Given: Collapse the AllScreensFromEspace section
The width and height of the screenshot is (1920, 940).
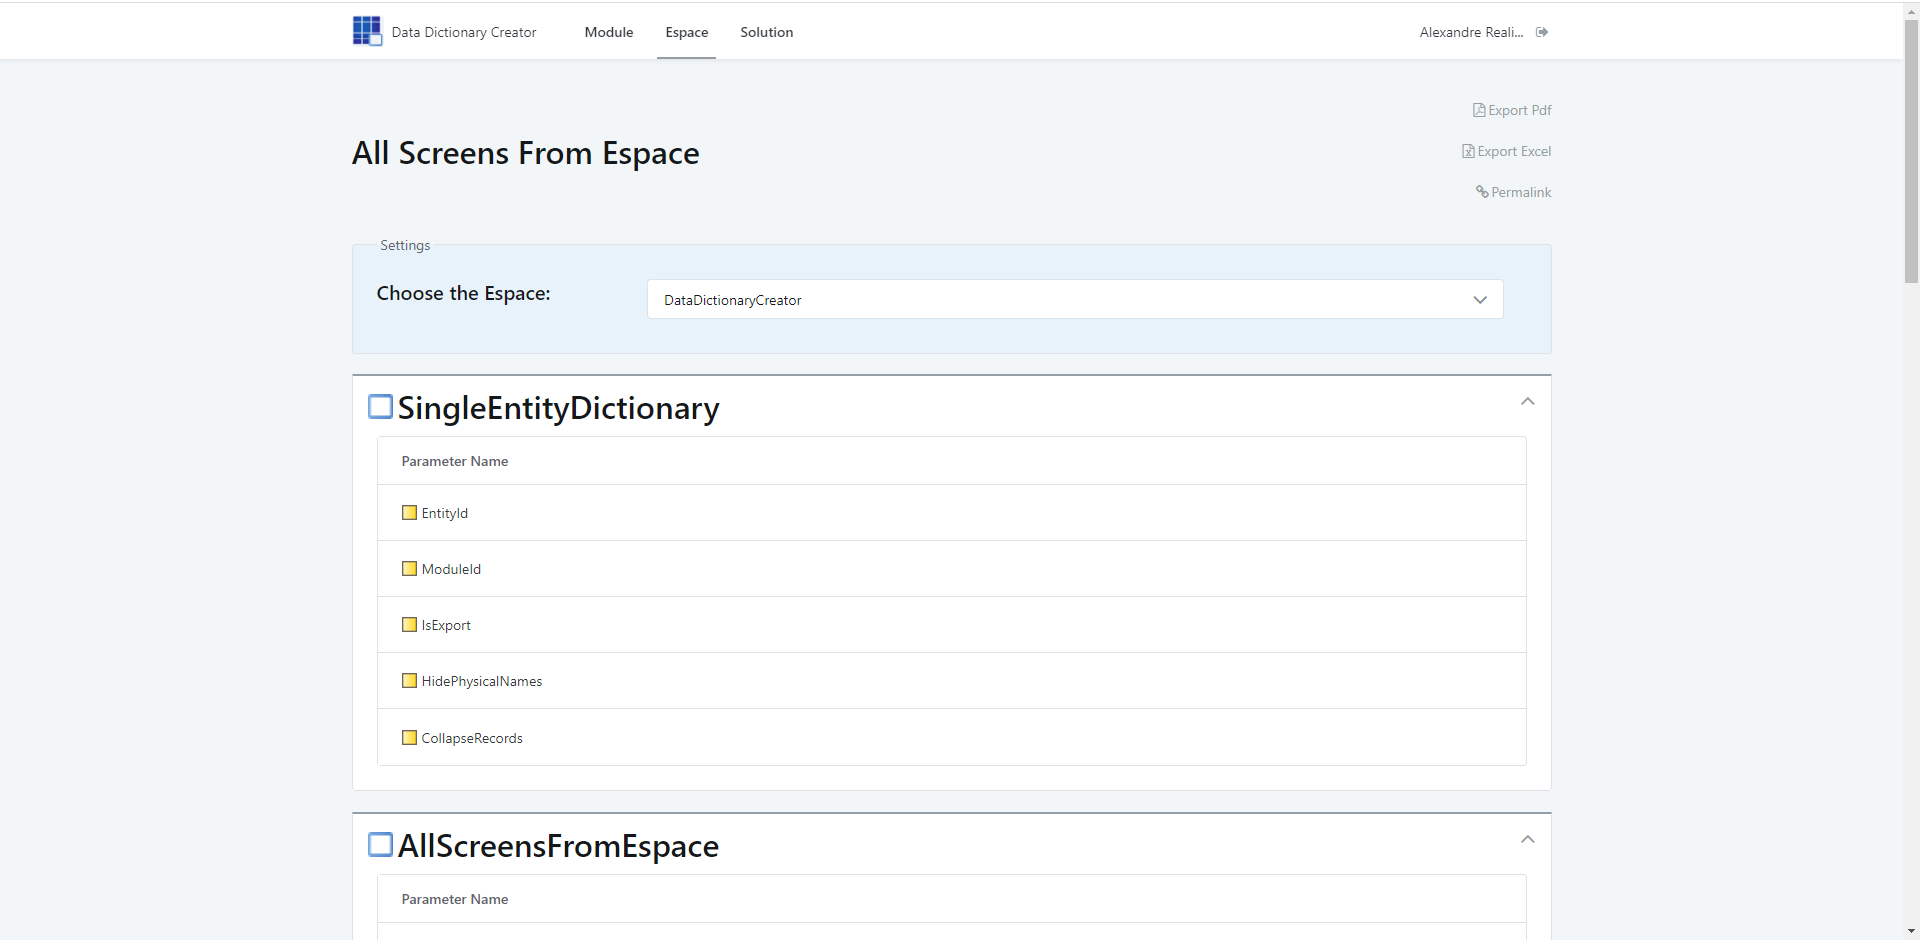Looking at the screenshot, I should (x=1527, y=838).
